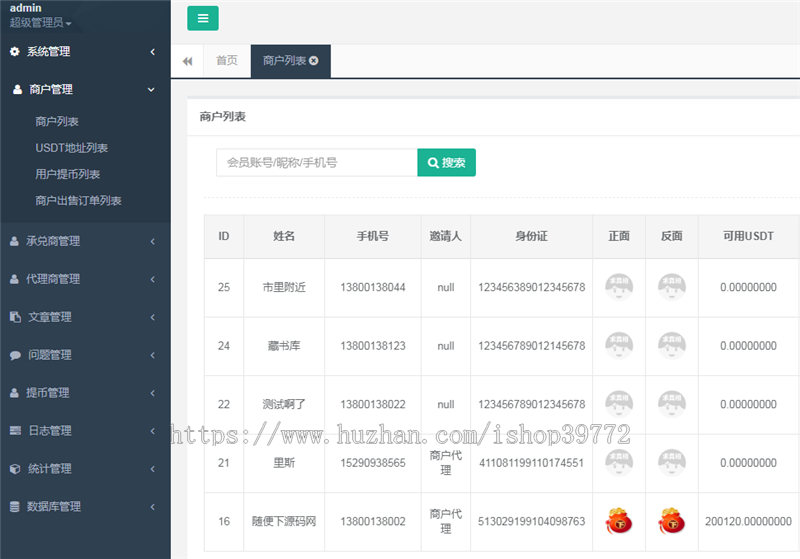Open USDT地址列表 from the sidebar
The width and height of the screenshot is (800, 559).
pos(71,148)
